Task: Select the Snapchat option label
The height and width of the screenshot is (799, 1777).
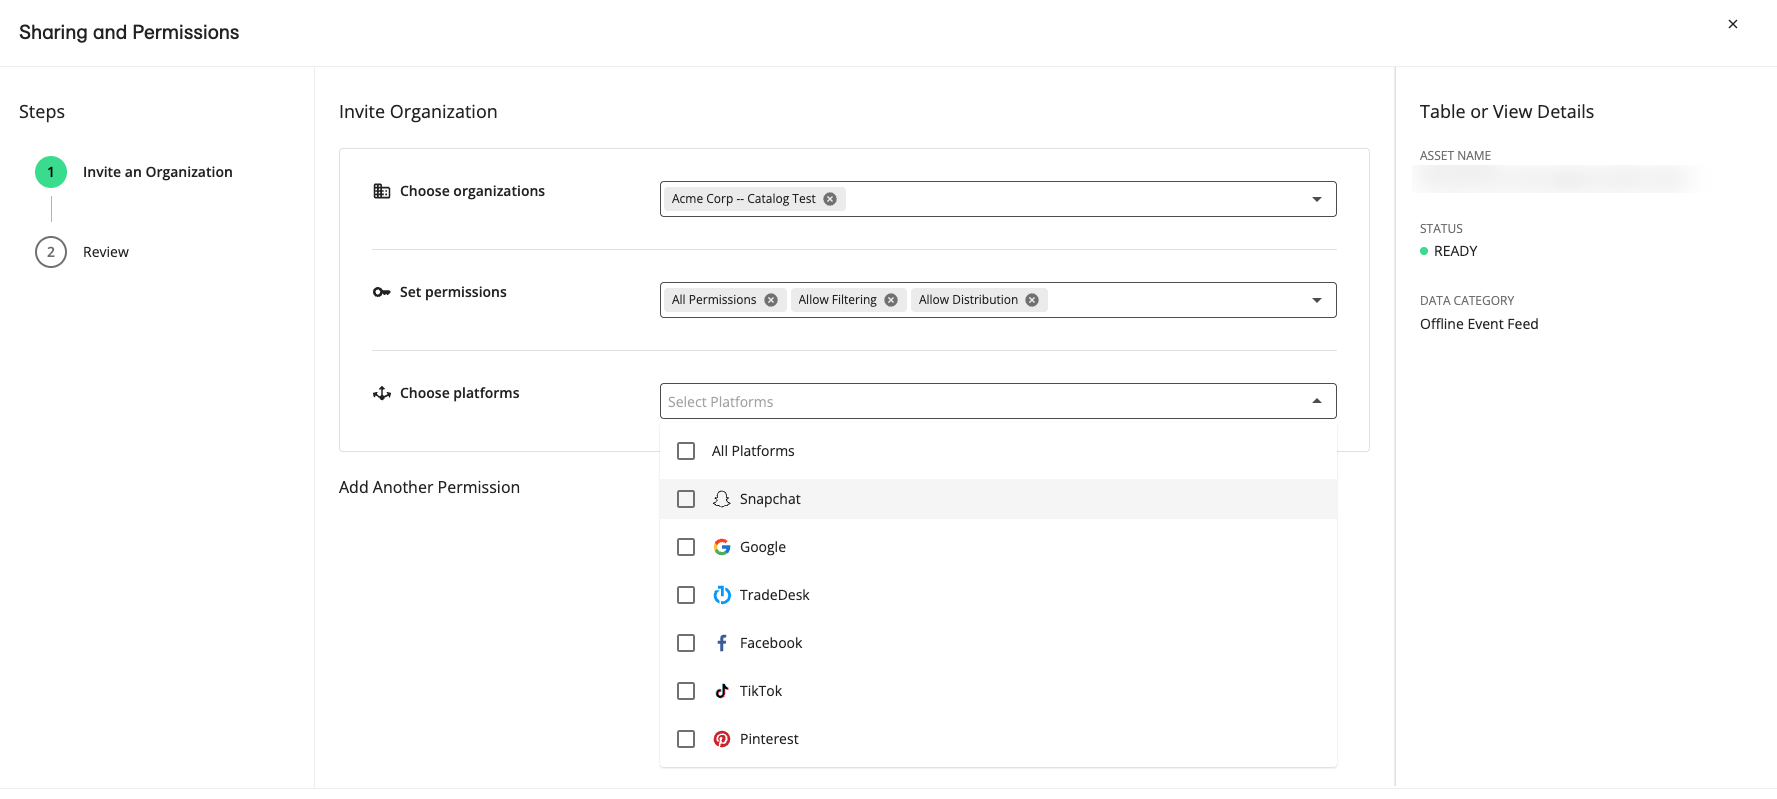Action: point(770,499)
